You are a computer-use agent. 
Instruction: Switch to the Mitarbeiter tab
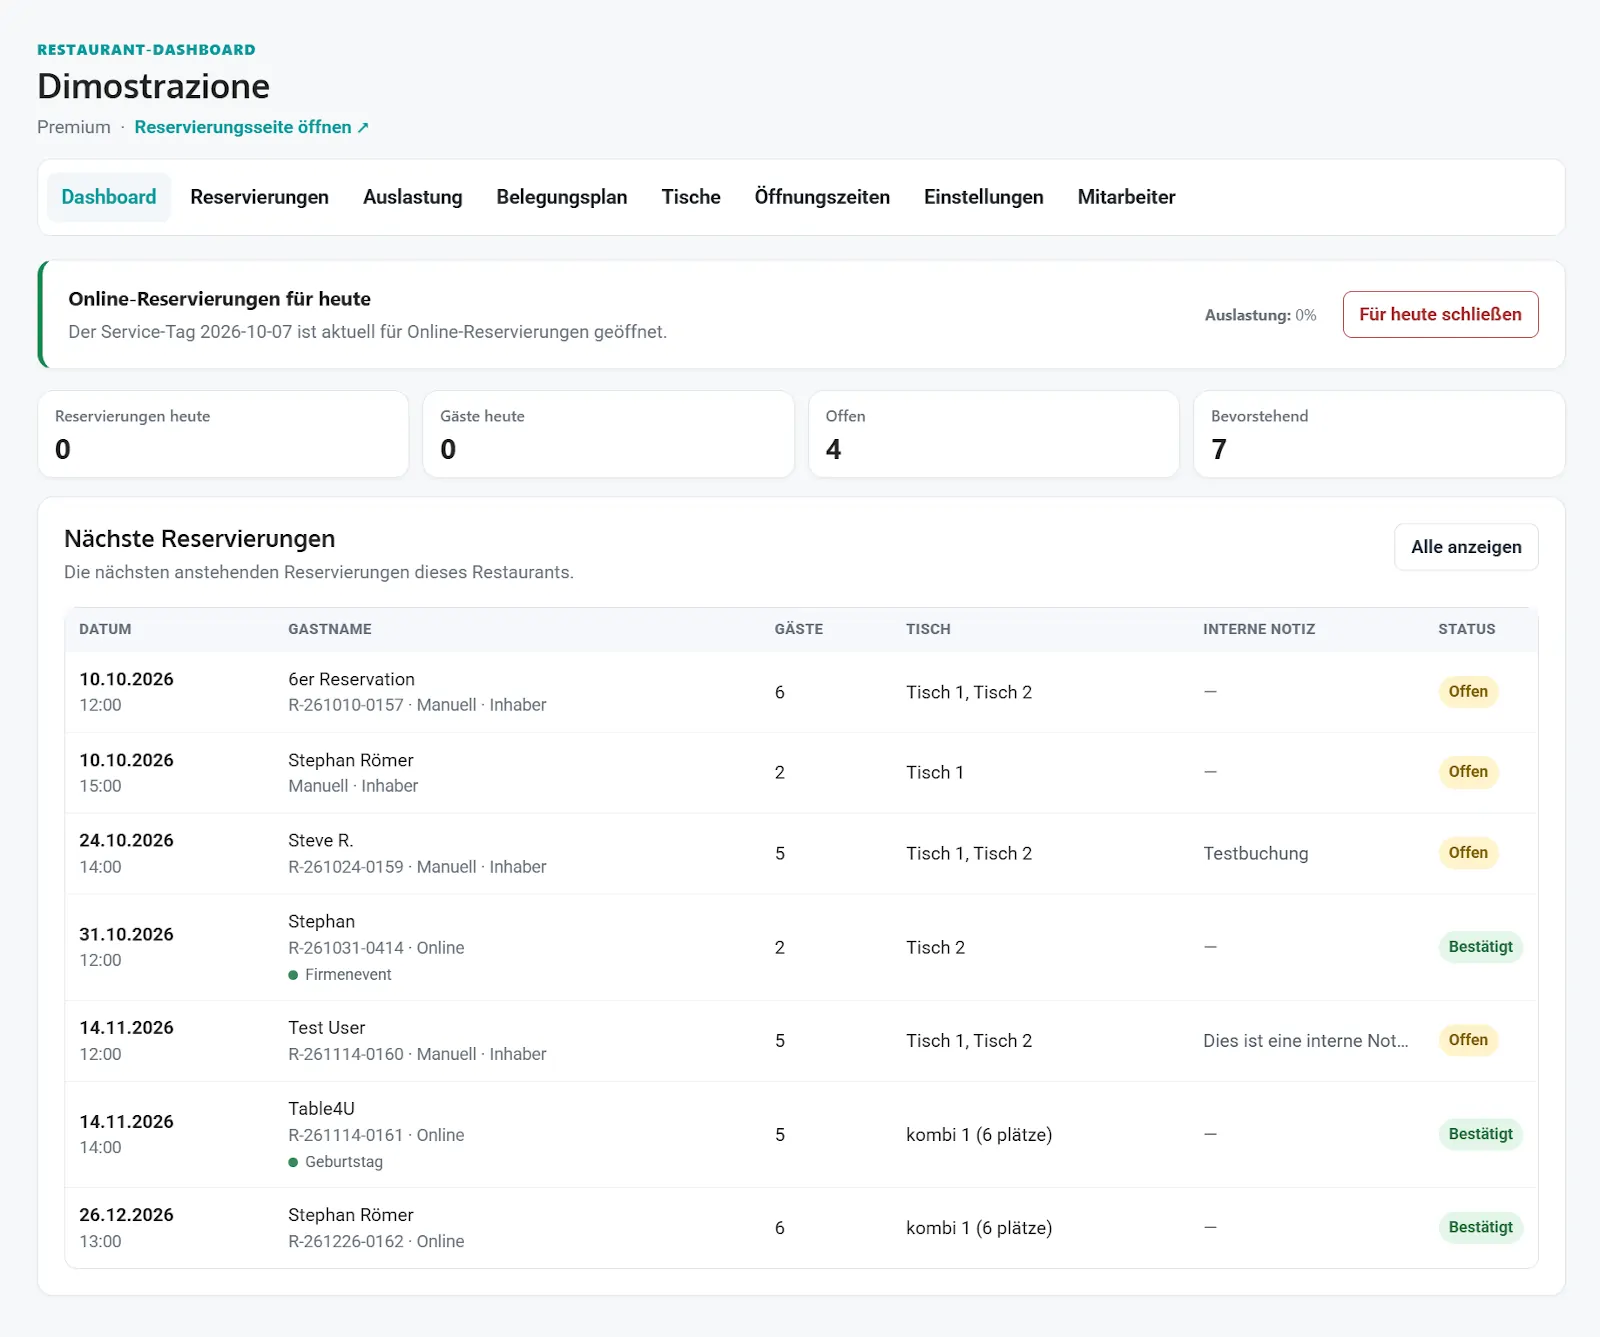point(1126,197)
